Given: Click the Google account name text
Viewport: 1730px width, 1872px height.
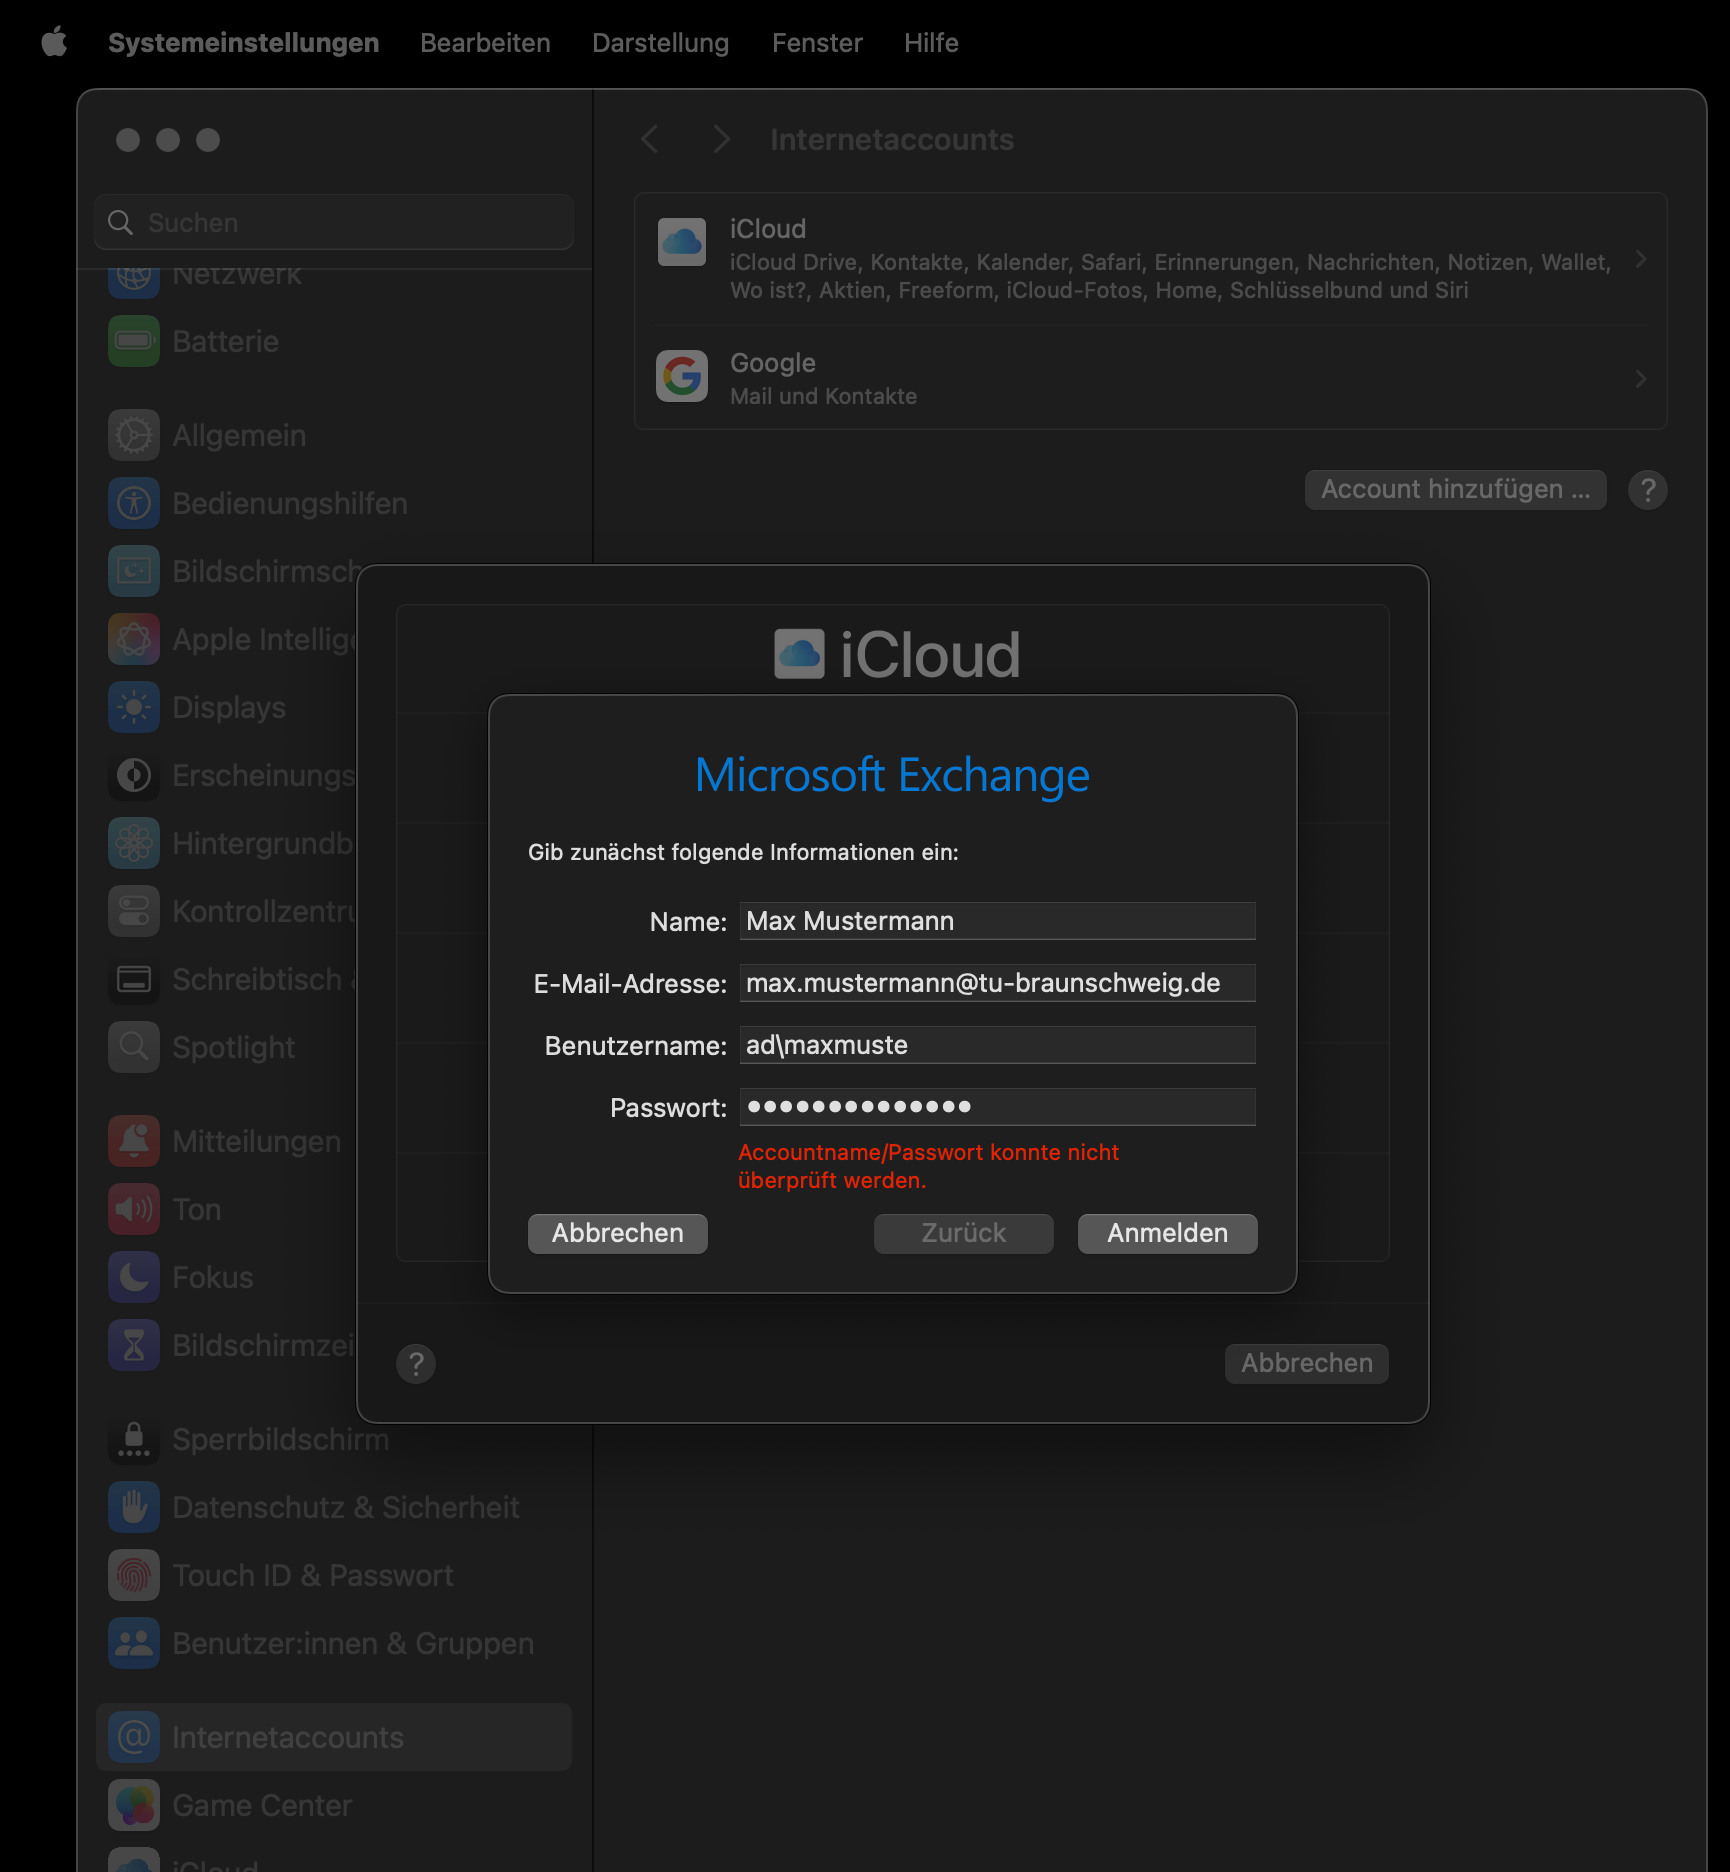Looking at the screenshot, I should pyautogui.click(x=772, y=363).
